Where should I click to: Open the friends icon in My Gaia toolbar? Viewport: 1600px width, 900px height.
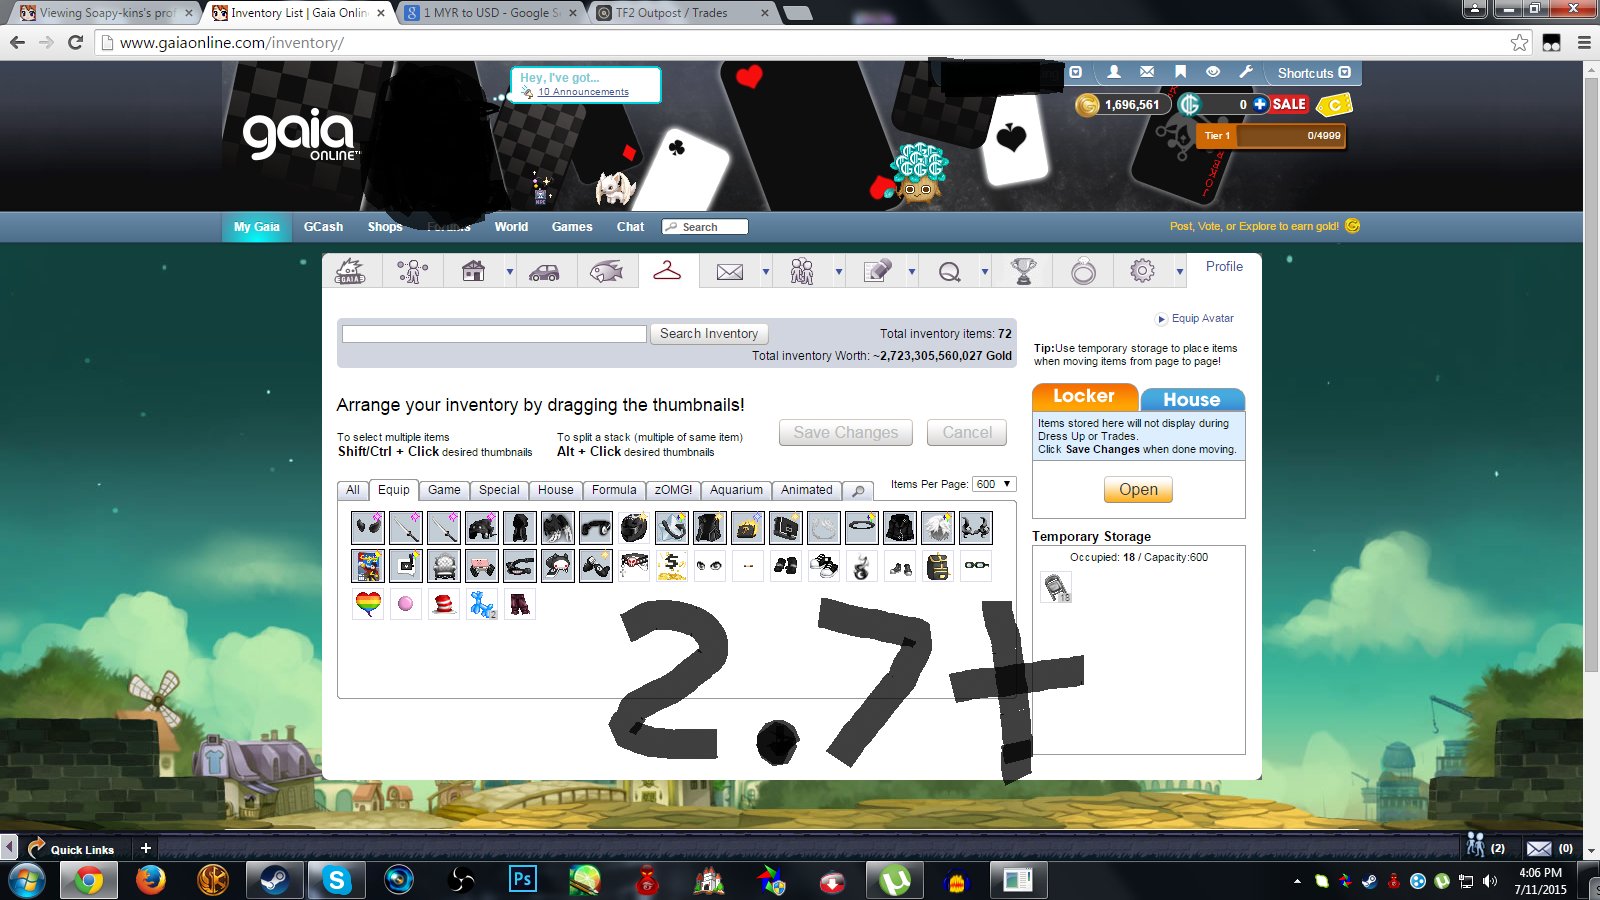pos(802,271)
